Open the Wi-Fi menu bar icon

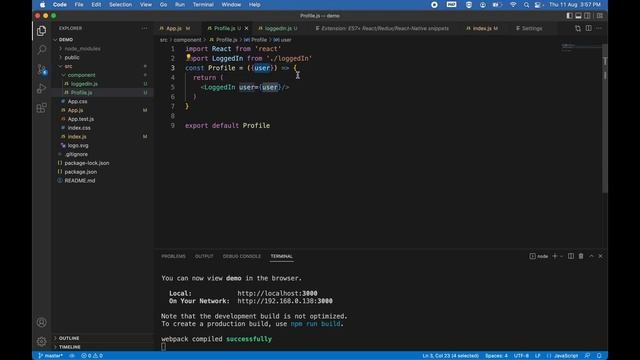pos(513,4)
